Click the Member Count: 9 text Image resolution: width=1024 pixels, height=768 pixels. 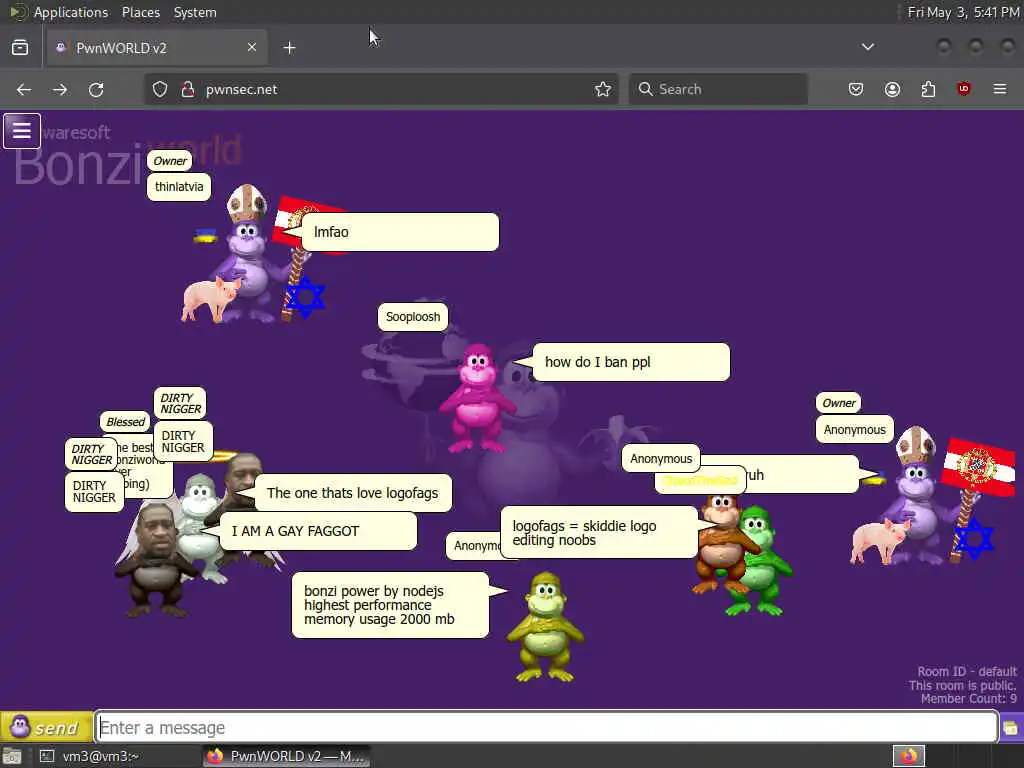[x=968, y=699]
